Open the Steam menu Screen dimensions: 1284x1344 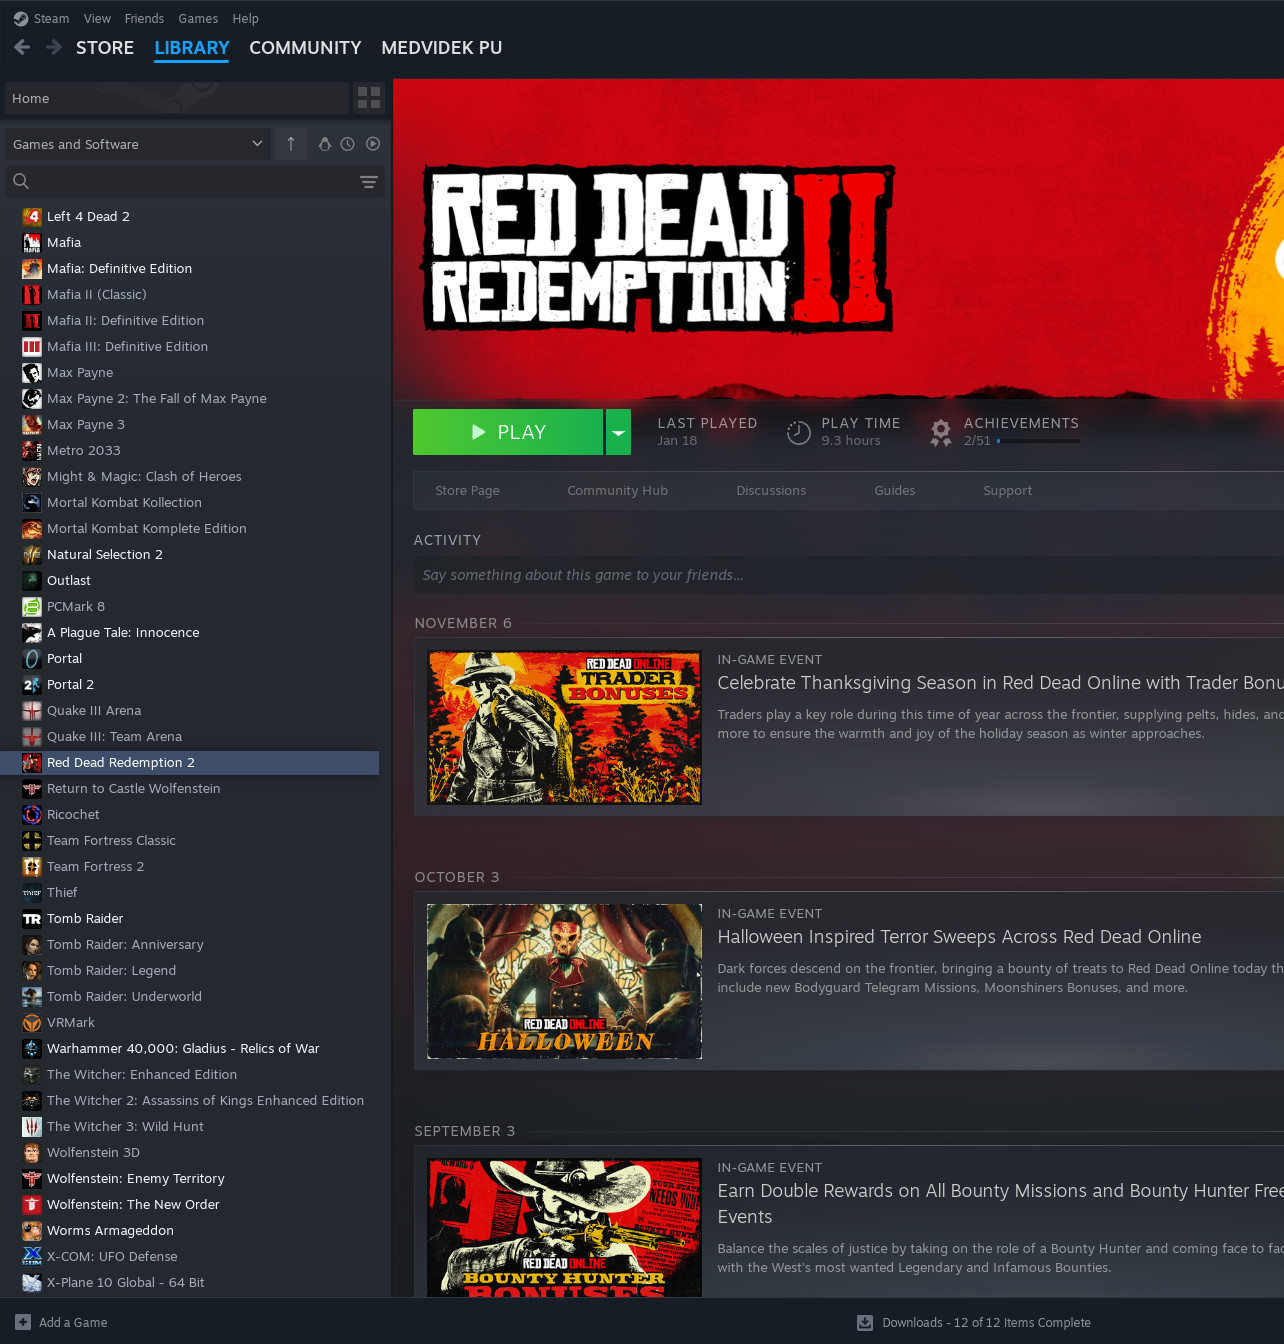[51, 18]
